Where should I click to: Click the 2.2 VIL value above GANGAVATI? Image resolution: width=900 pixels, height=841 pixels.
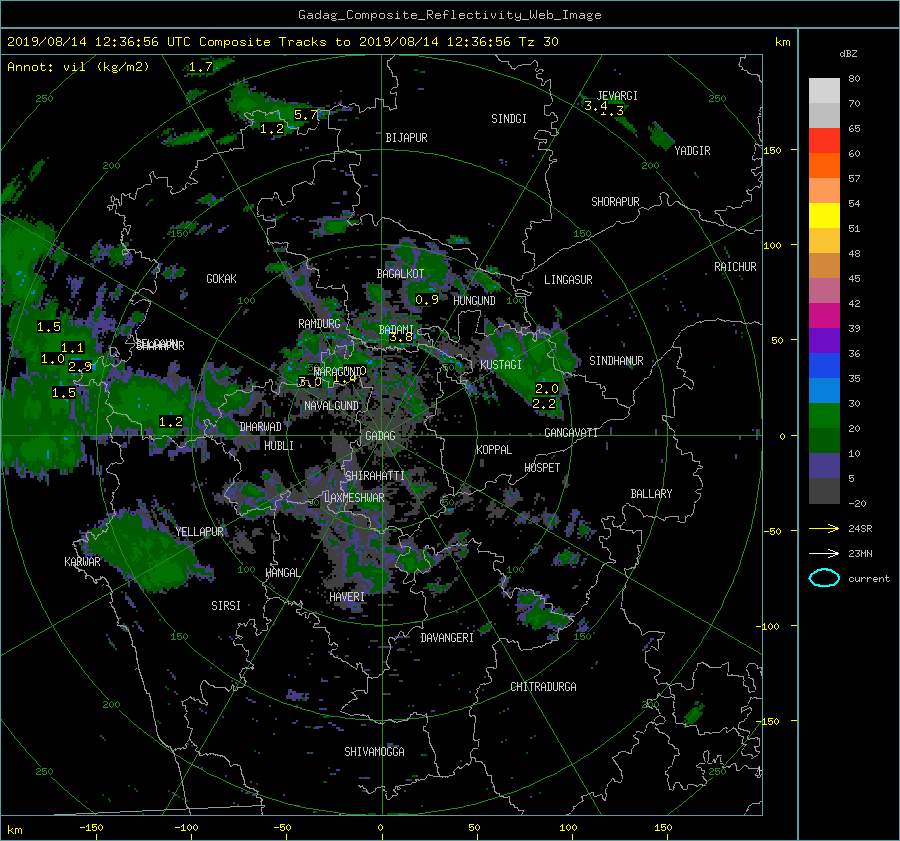(544, 404)
